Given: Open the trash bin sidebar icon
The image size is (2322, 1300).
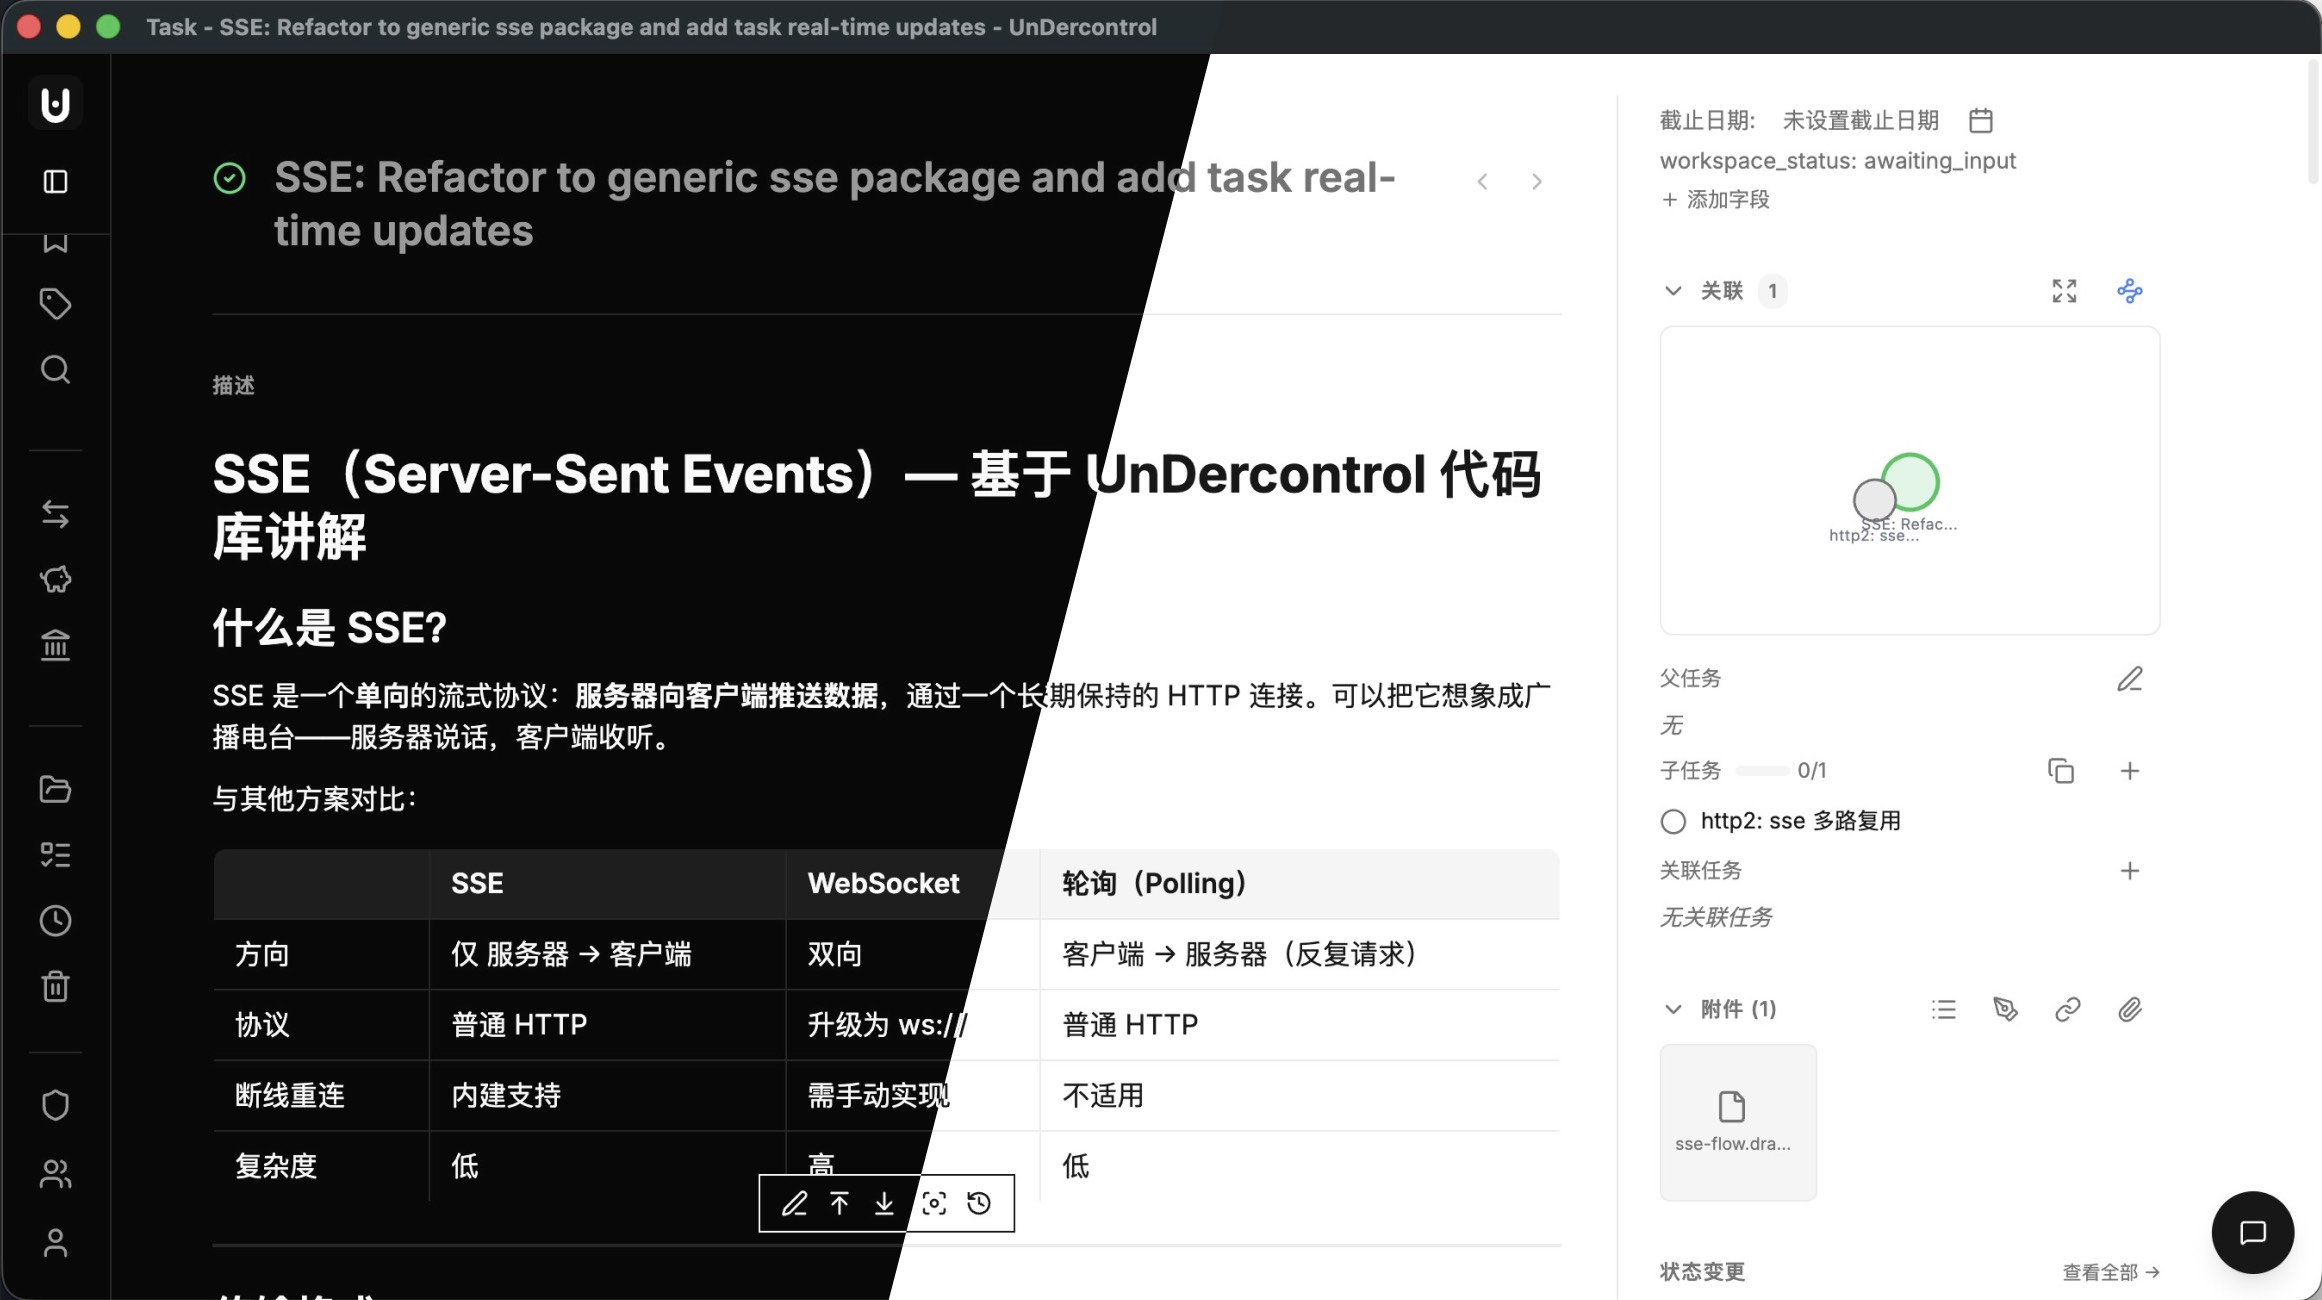Looking at the screenshot, I should pyautogui.click(x=55, y=986).
